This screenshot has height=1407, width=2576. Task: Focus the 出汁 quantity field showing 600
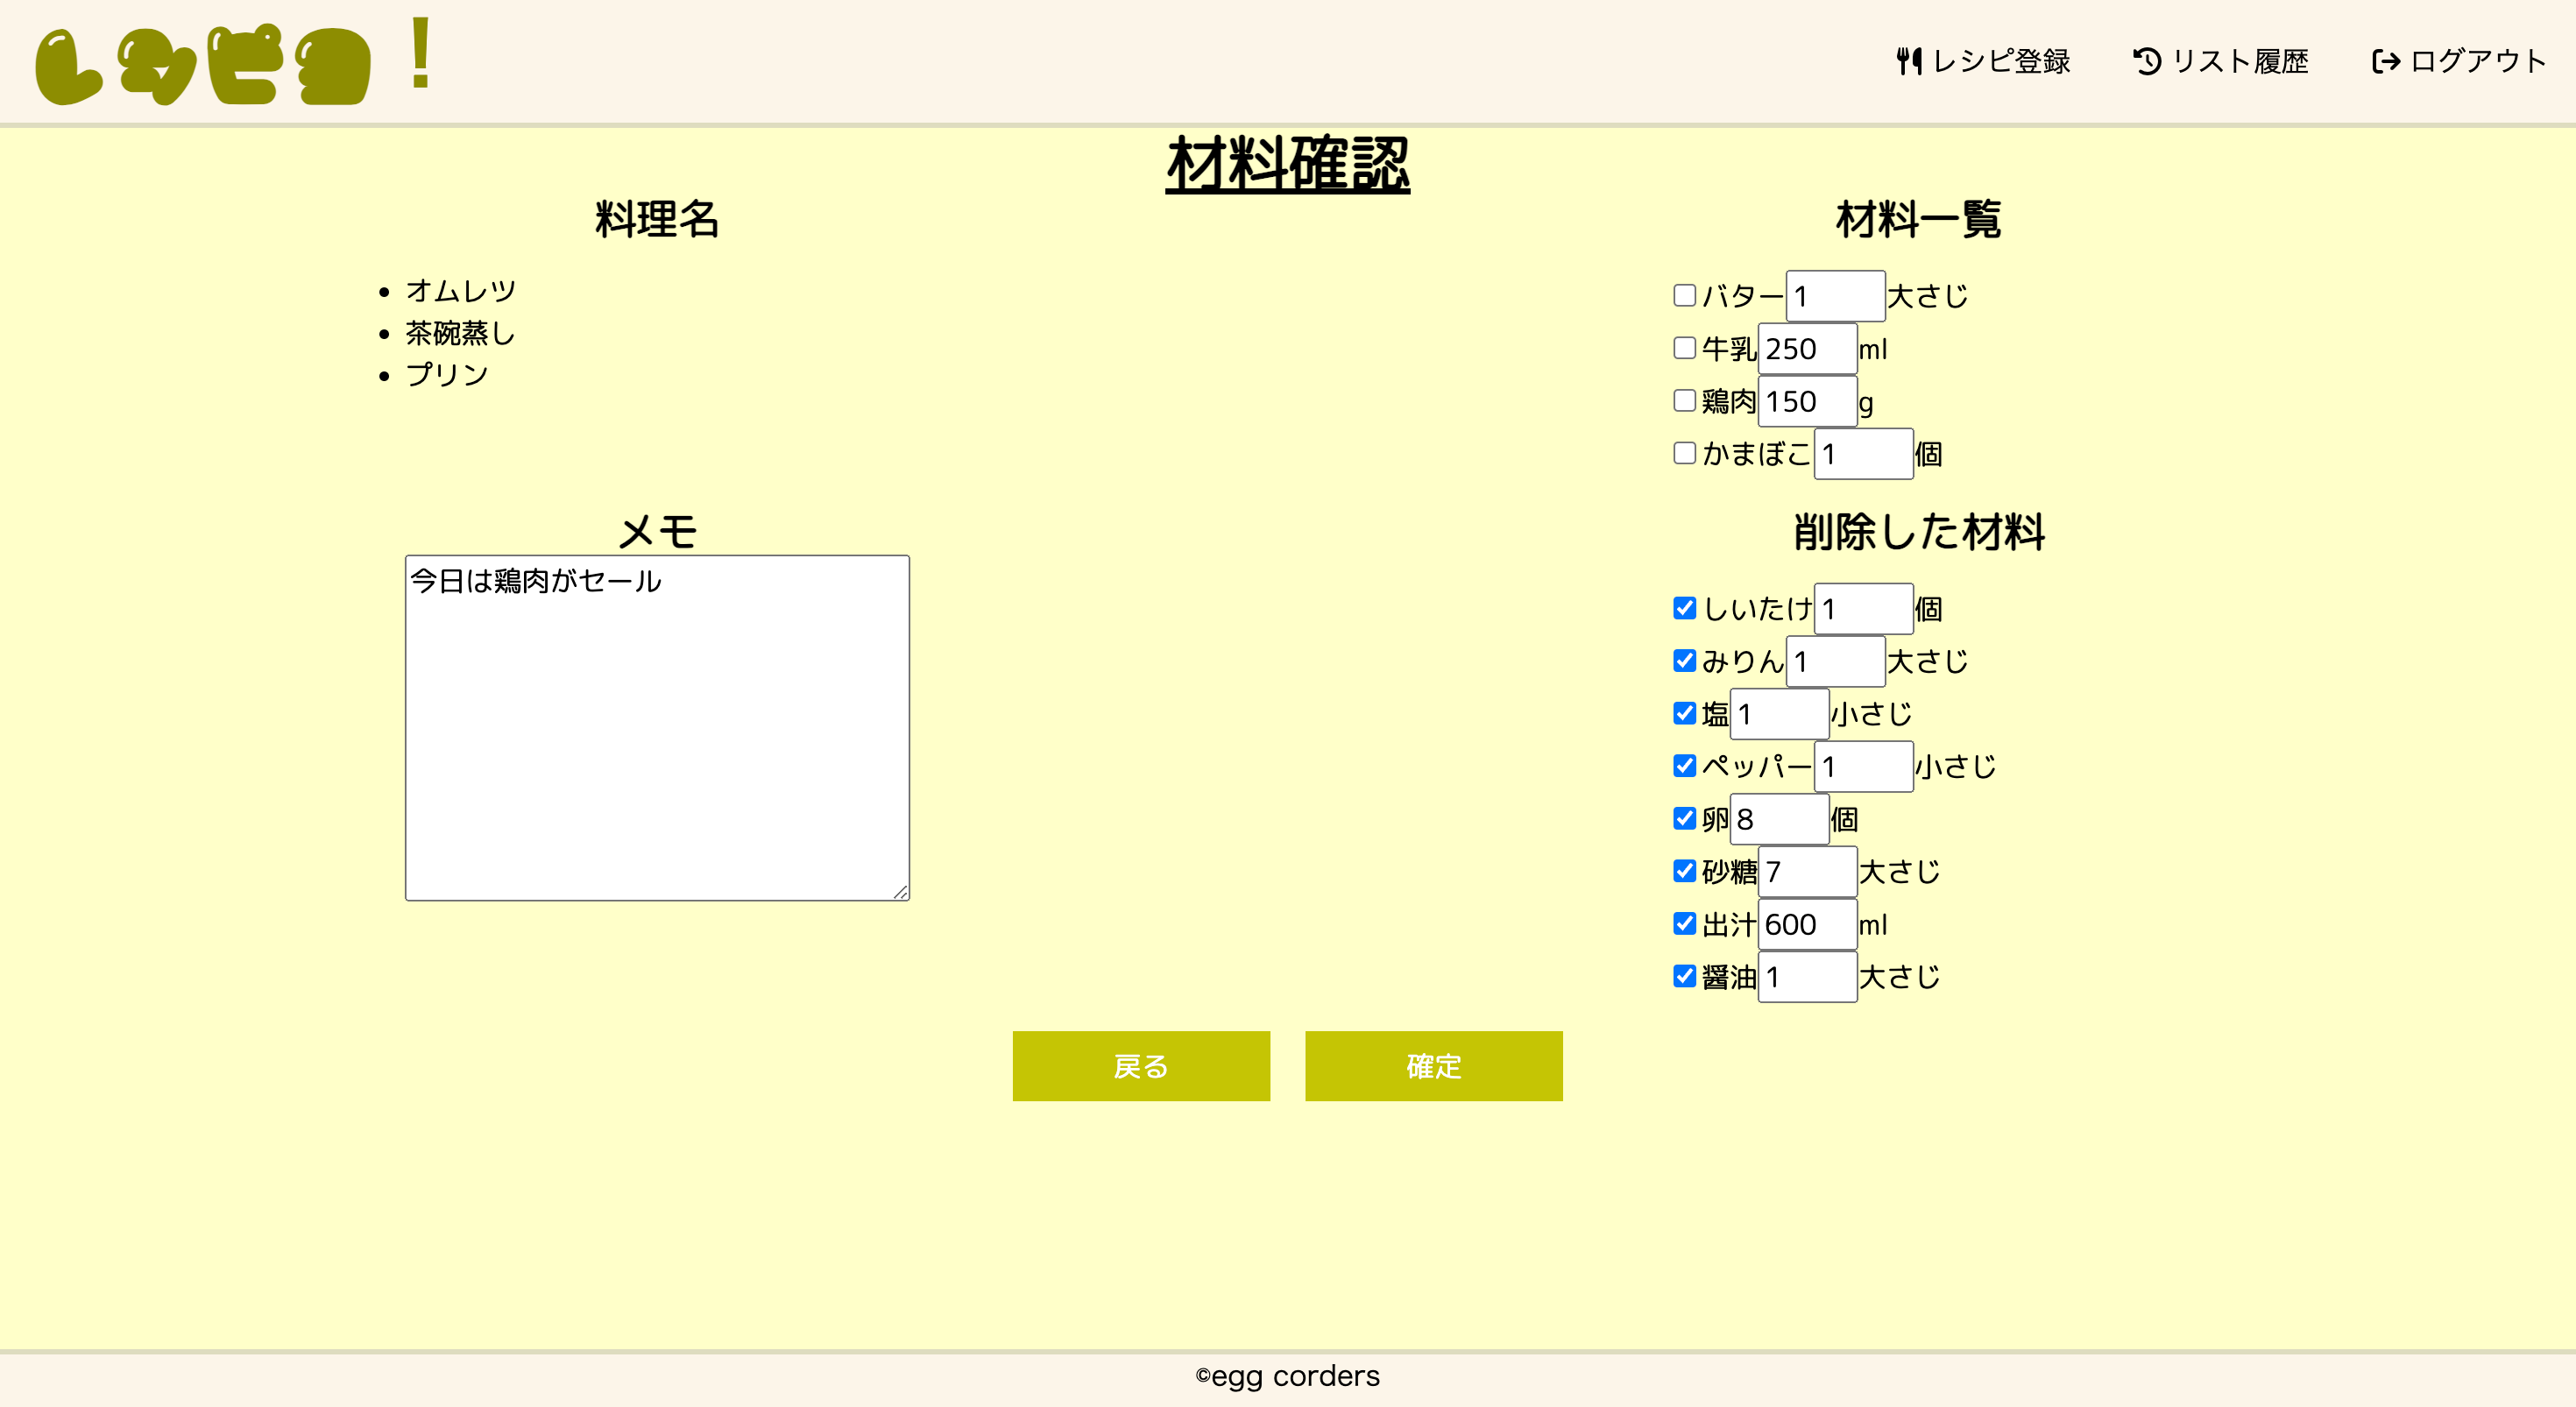pyautogui.click(x=1806, y=924)
